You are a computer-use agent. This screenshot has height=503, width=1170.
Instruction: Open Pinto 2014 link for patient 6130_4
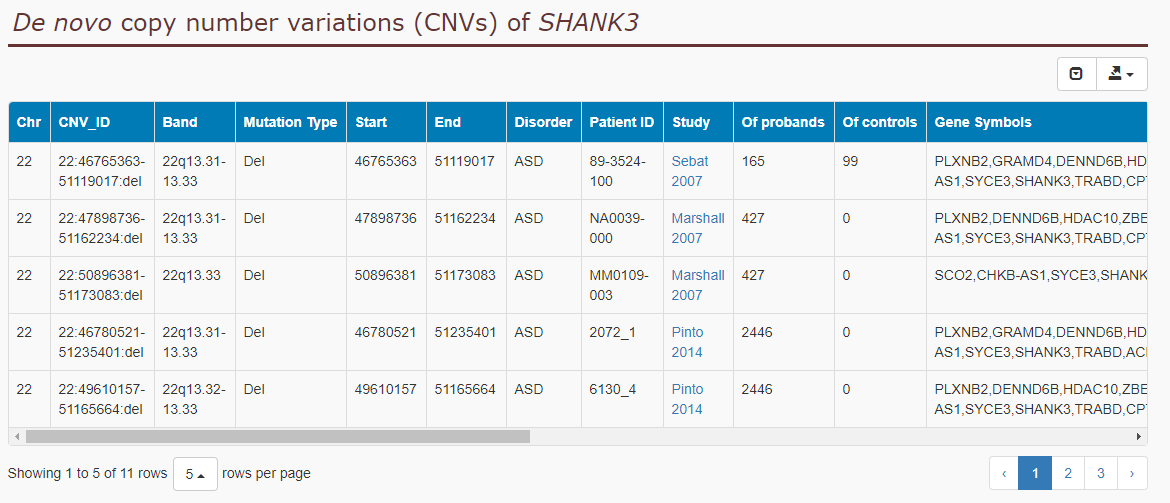tap(687, 399)
